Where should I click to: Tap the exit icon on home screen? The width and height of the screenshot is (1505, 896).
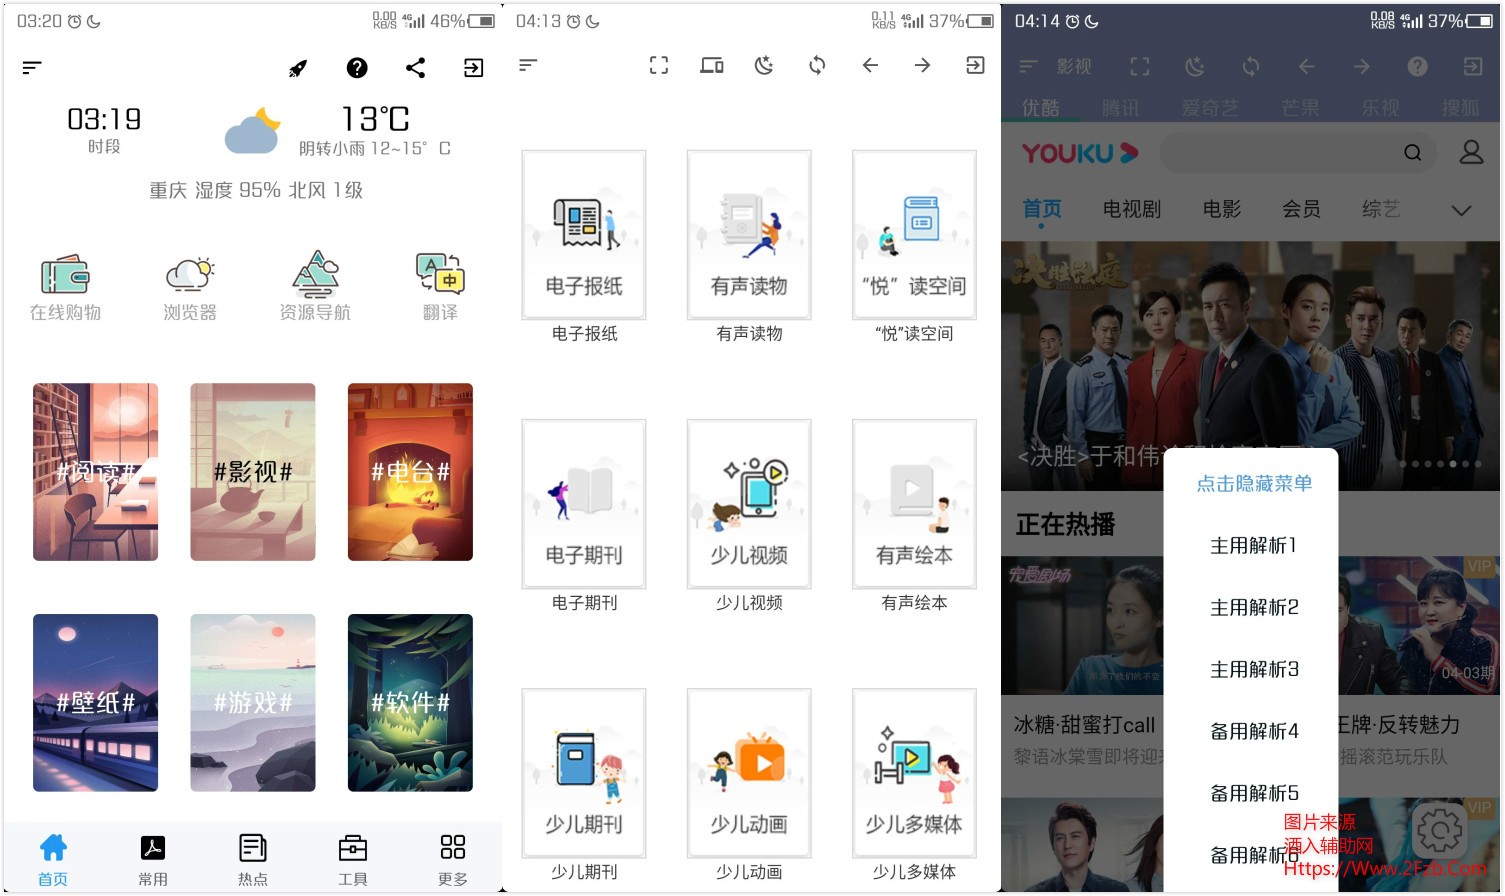[474, 68]
